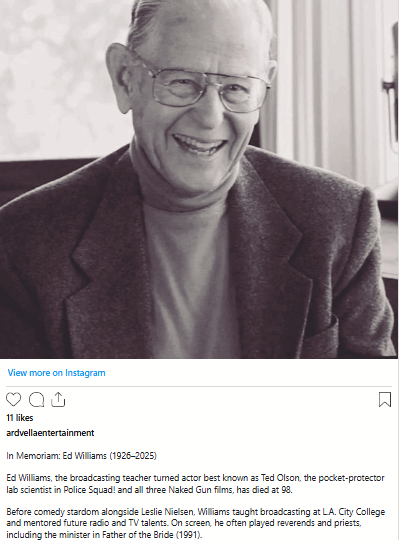Open the ardvellaentertainment profile name
The height and width of the screenshot is (540, 400).
pyautogui.click(x=50, y=433)
